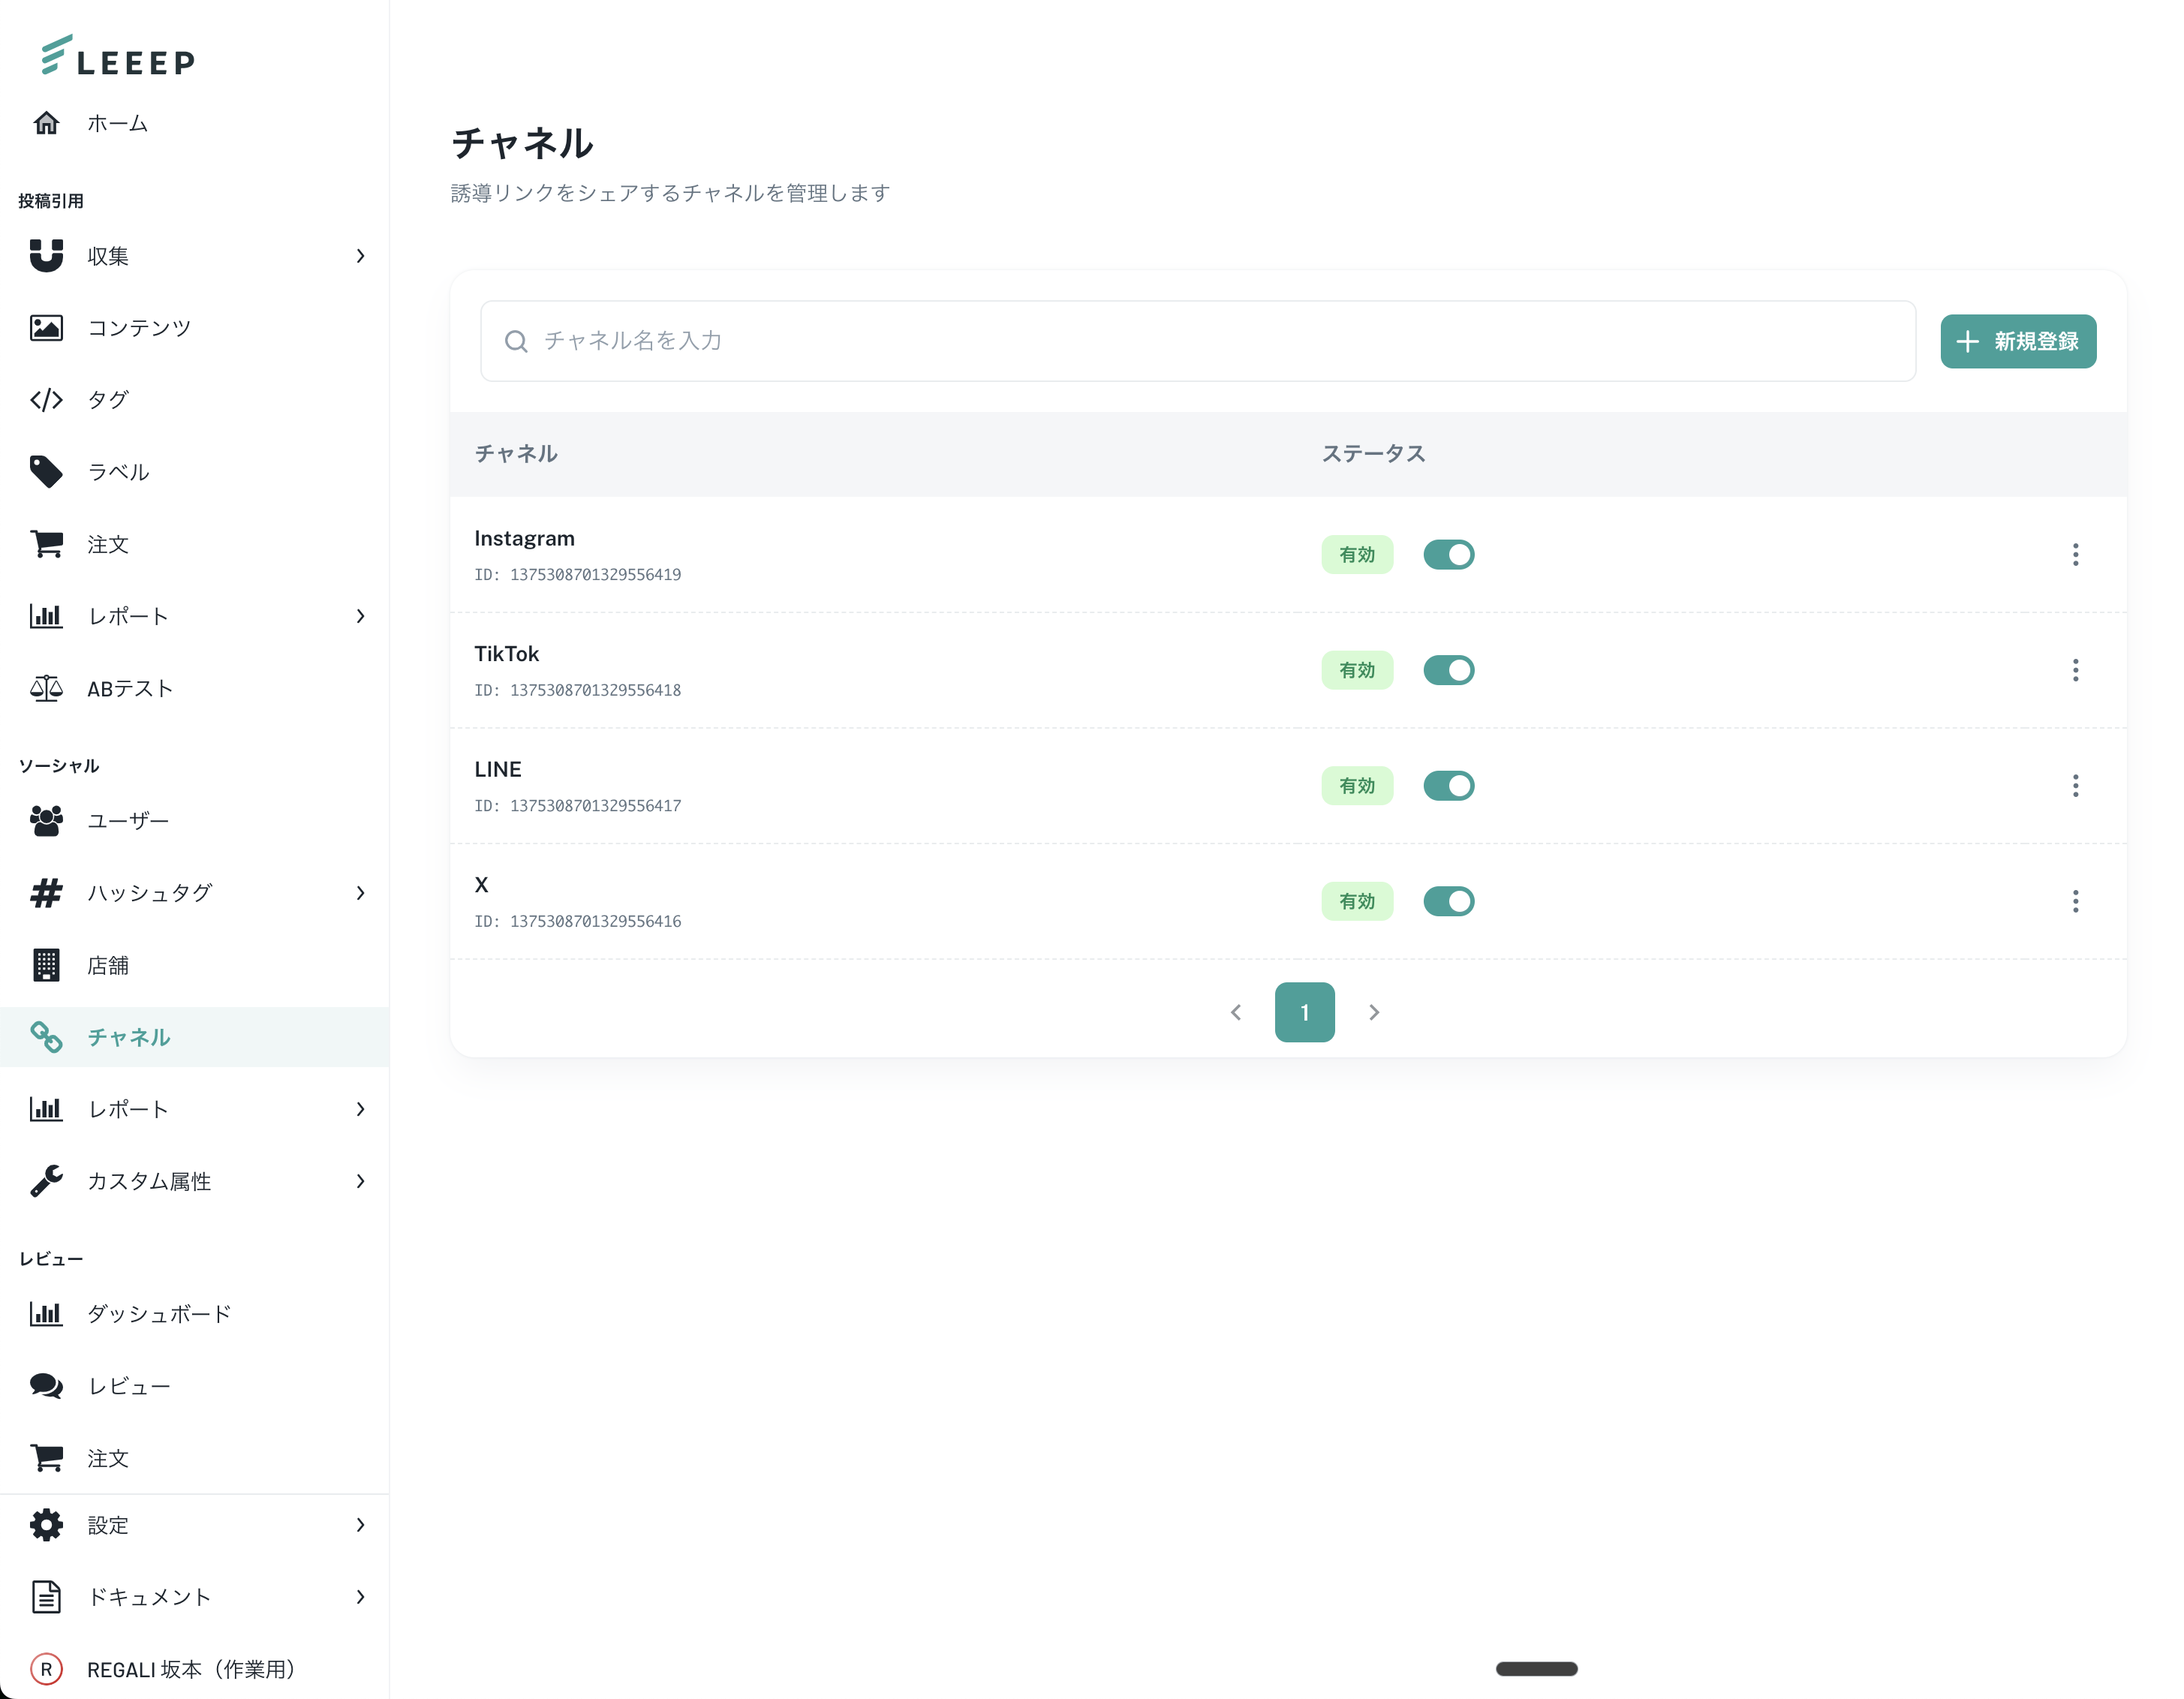Expand the カスタム属性 chevron
Viewport: 2184px width, 1699px height.
click(360, 1181)
